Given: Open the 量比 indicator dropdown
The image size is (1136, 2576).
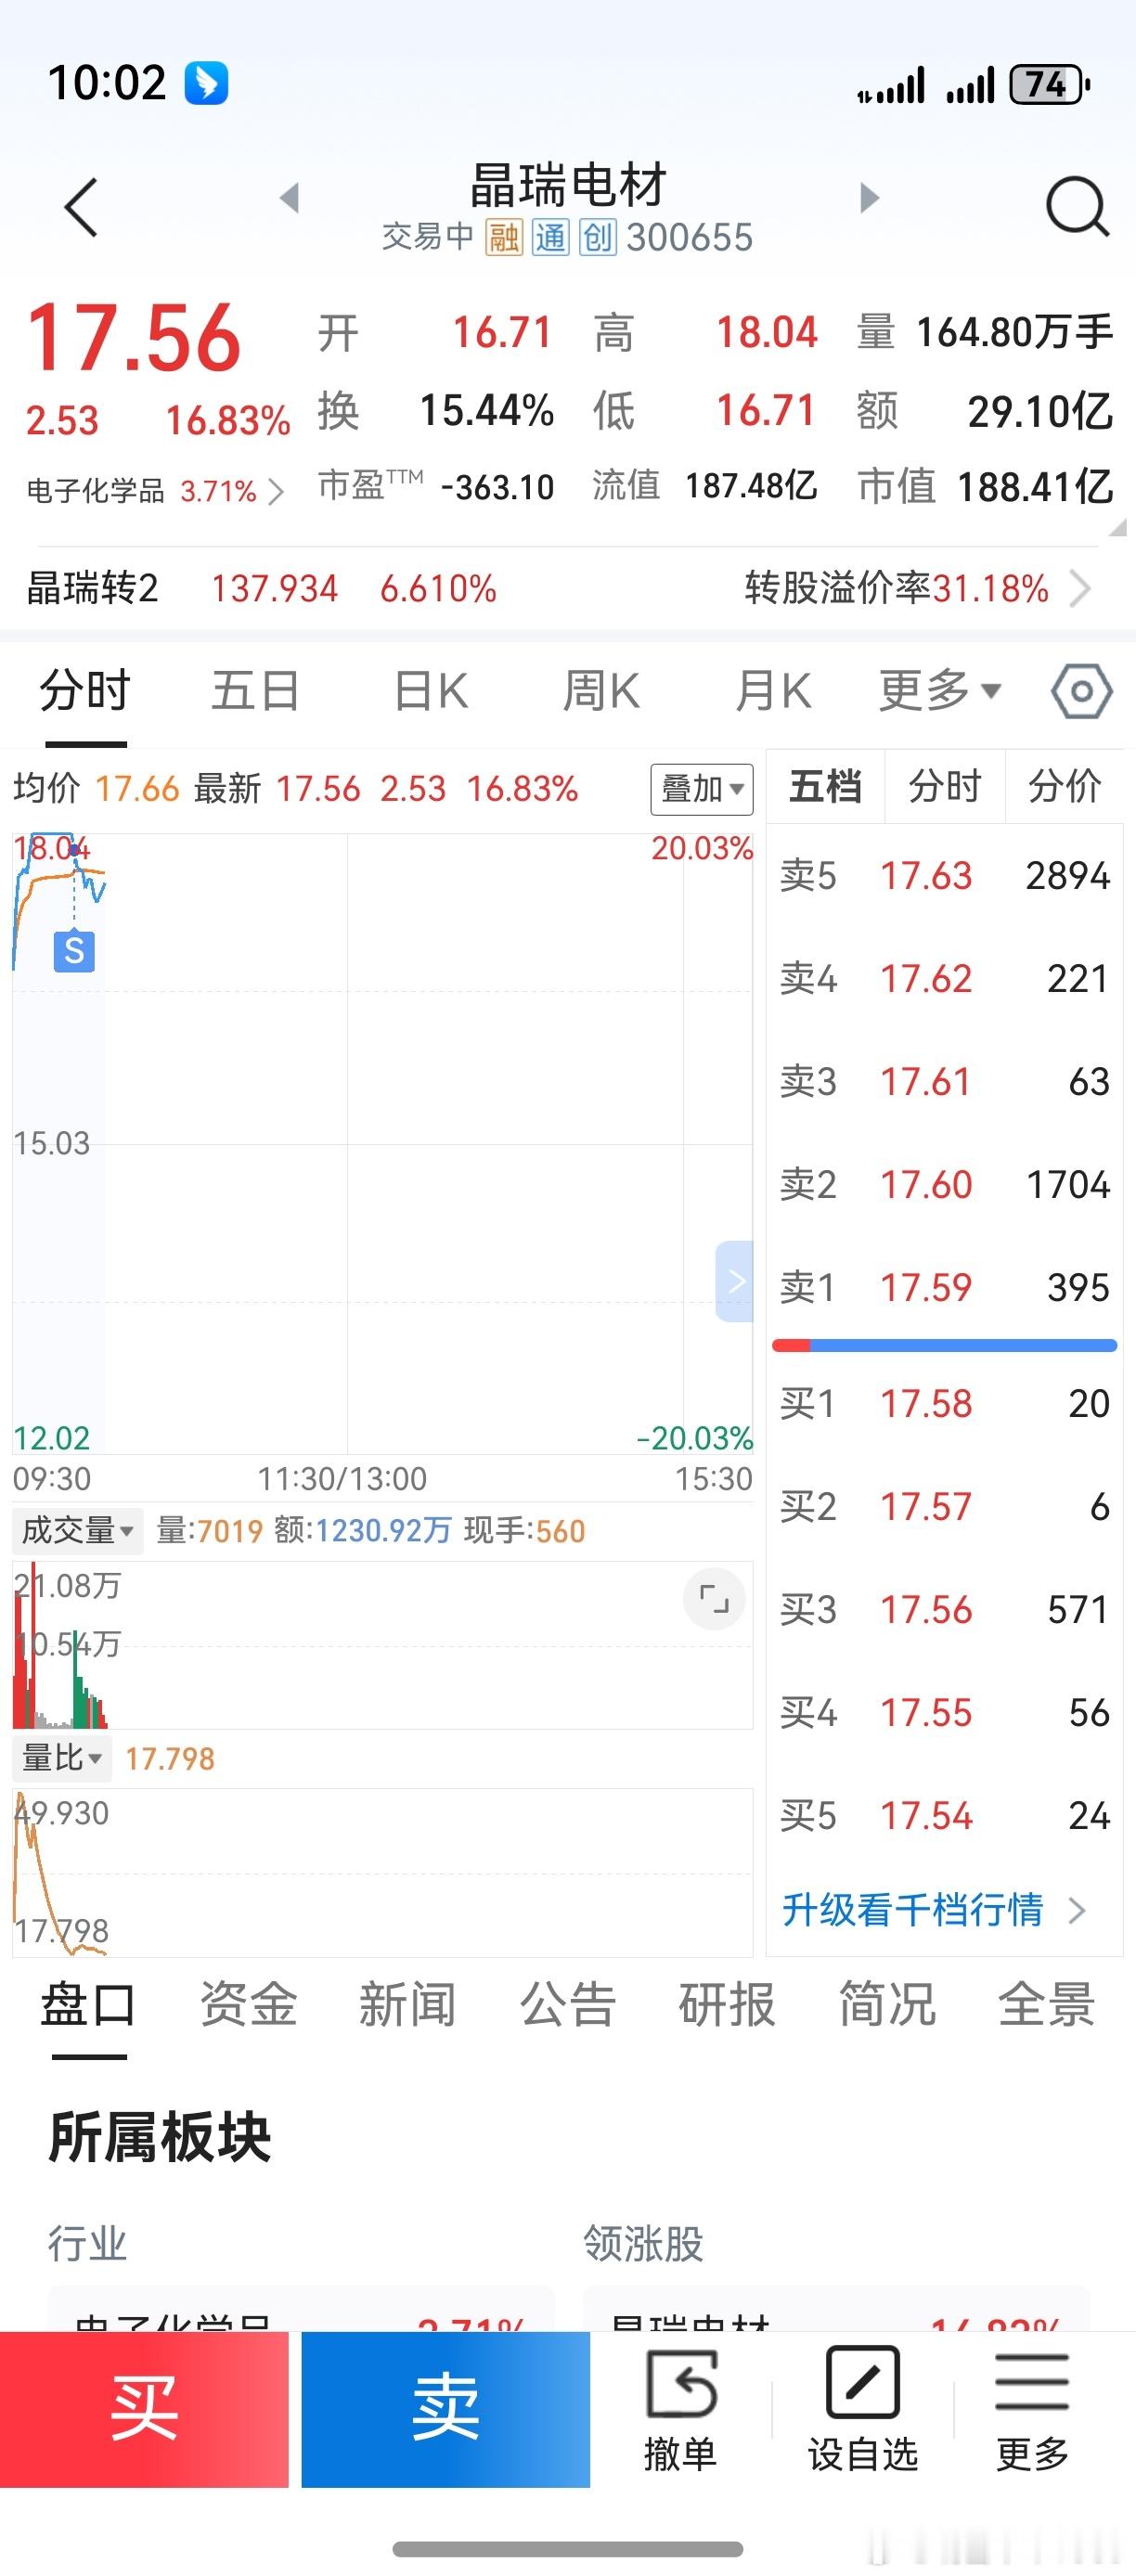Looking at the screenshot, I should [x=60, y=1757].
